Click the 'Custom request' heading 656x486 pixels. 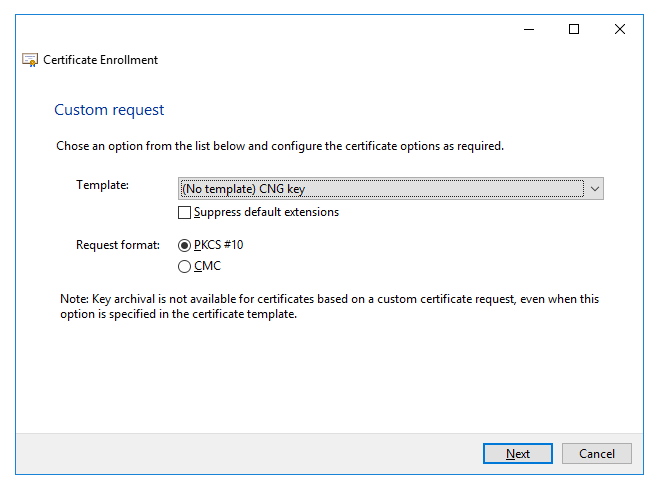109,110
